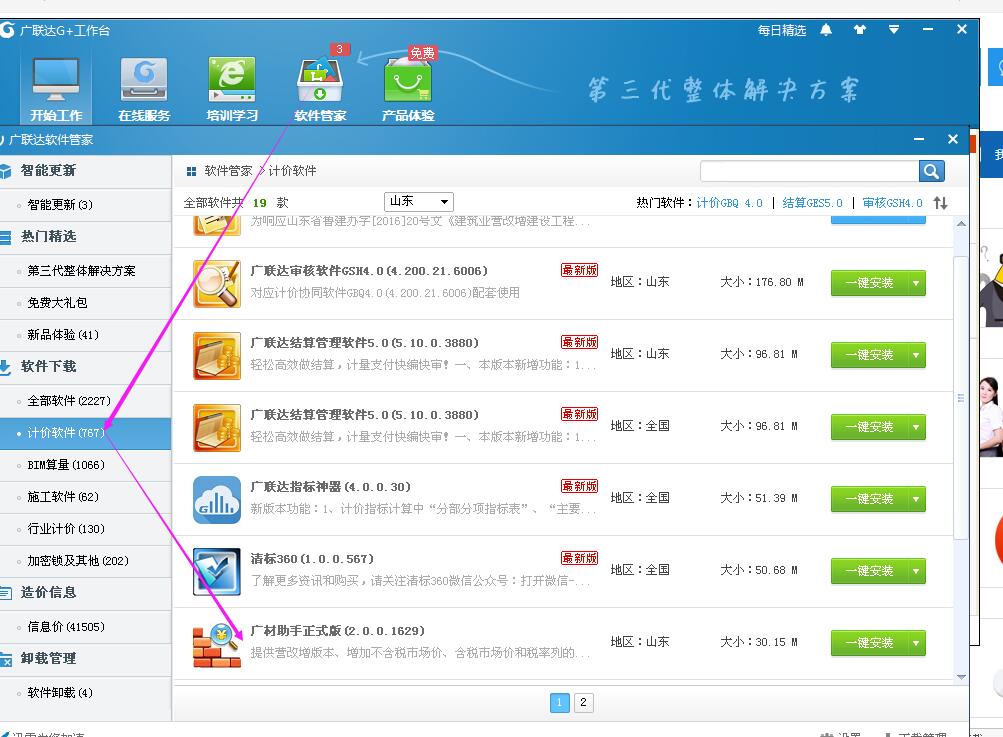Expand install options arrow for 山东 结算管理软件
The width and height of the screenshot is (1003, 737).
click(x=917, y=355)
